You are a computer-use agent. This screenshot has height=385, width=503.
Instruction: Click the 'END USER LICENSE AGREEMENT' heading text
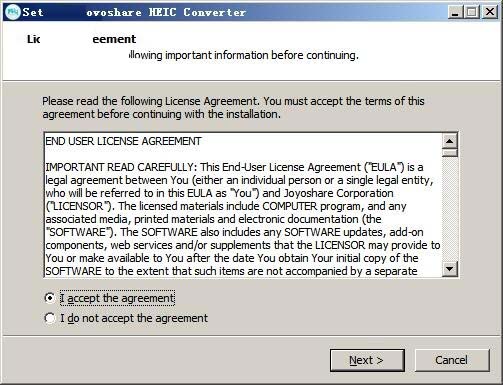[x=123, y=141]
